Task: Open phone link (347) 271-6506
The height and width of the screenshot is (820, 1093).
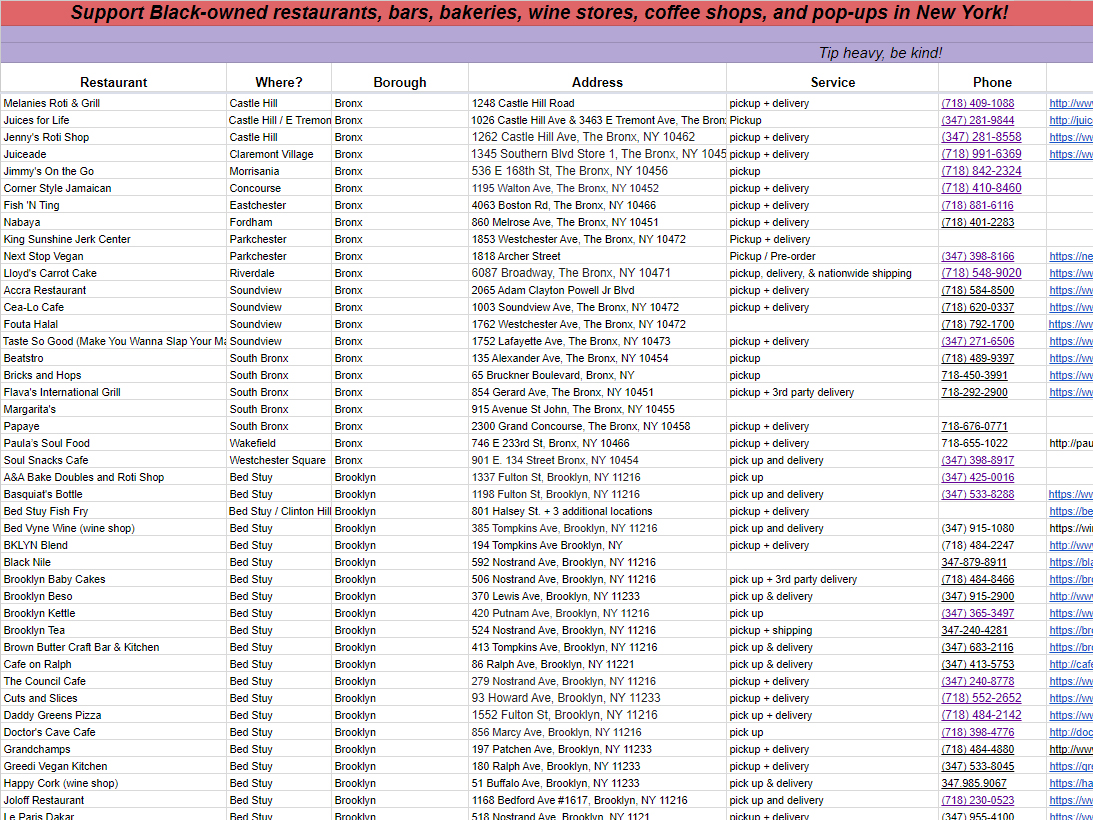Action: point(978,341)
